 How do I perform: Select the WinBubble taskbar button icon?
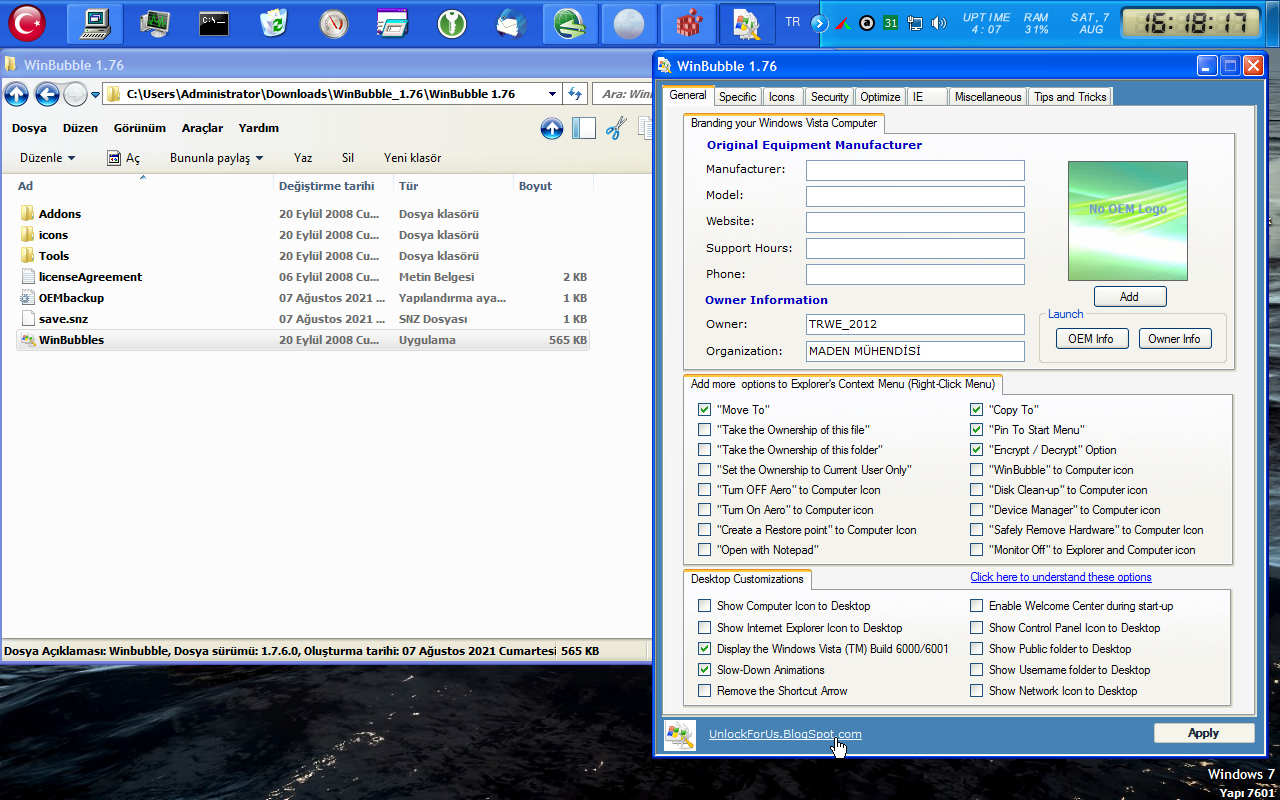746,23
